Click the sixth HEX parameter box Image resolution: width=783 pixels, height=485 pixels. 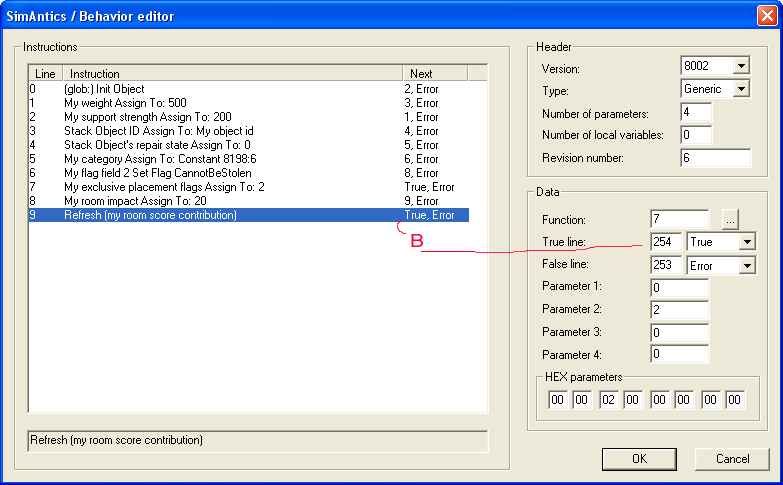click(x=684, y=400)
